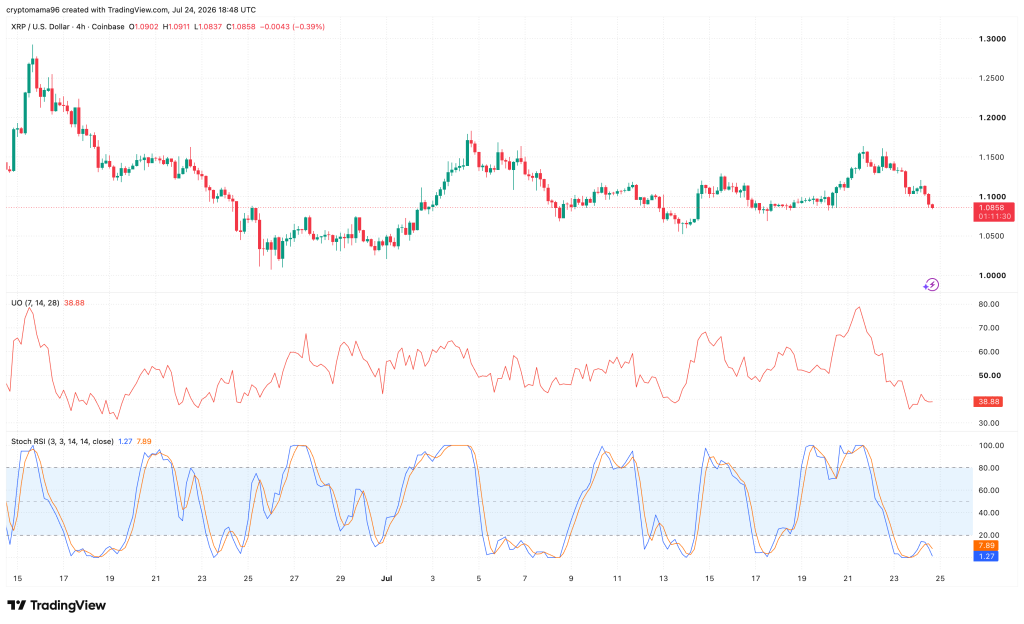Open the Stoch RSI (3, 3, 14, 14, close) legend
Screen dimensions: 1024x624
(x=62, y=441)
